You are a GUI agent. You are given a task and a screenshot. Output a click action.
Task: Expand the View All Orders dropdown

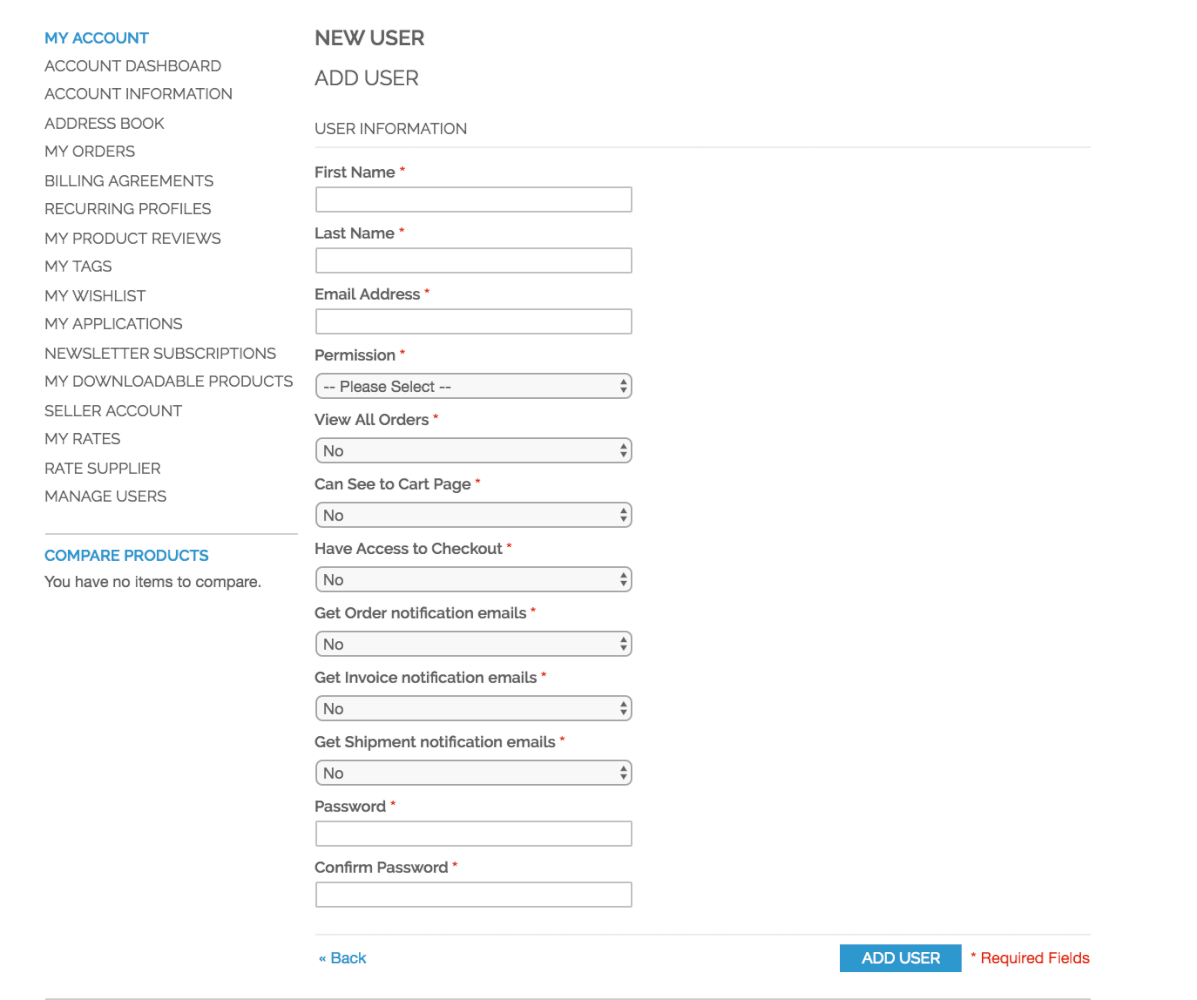473,451
